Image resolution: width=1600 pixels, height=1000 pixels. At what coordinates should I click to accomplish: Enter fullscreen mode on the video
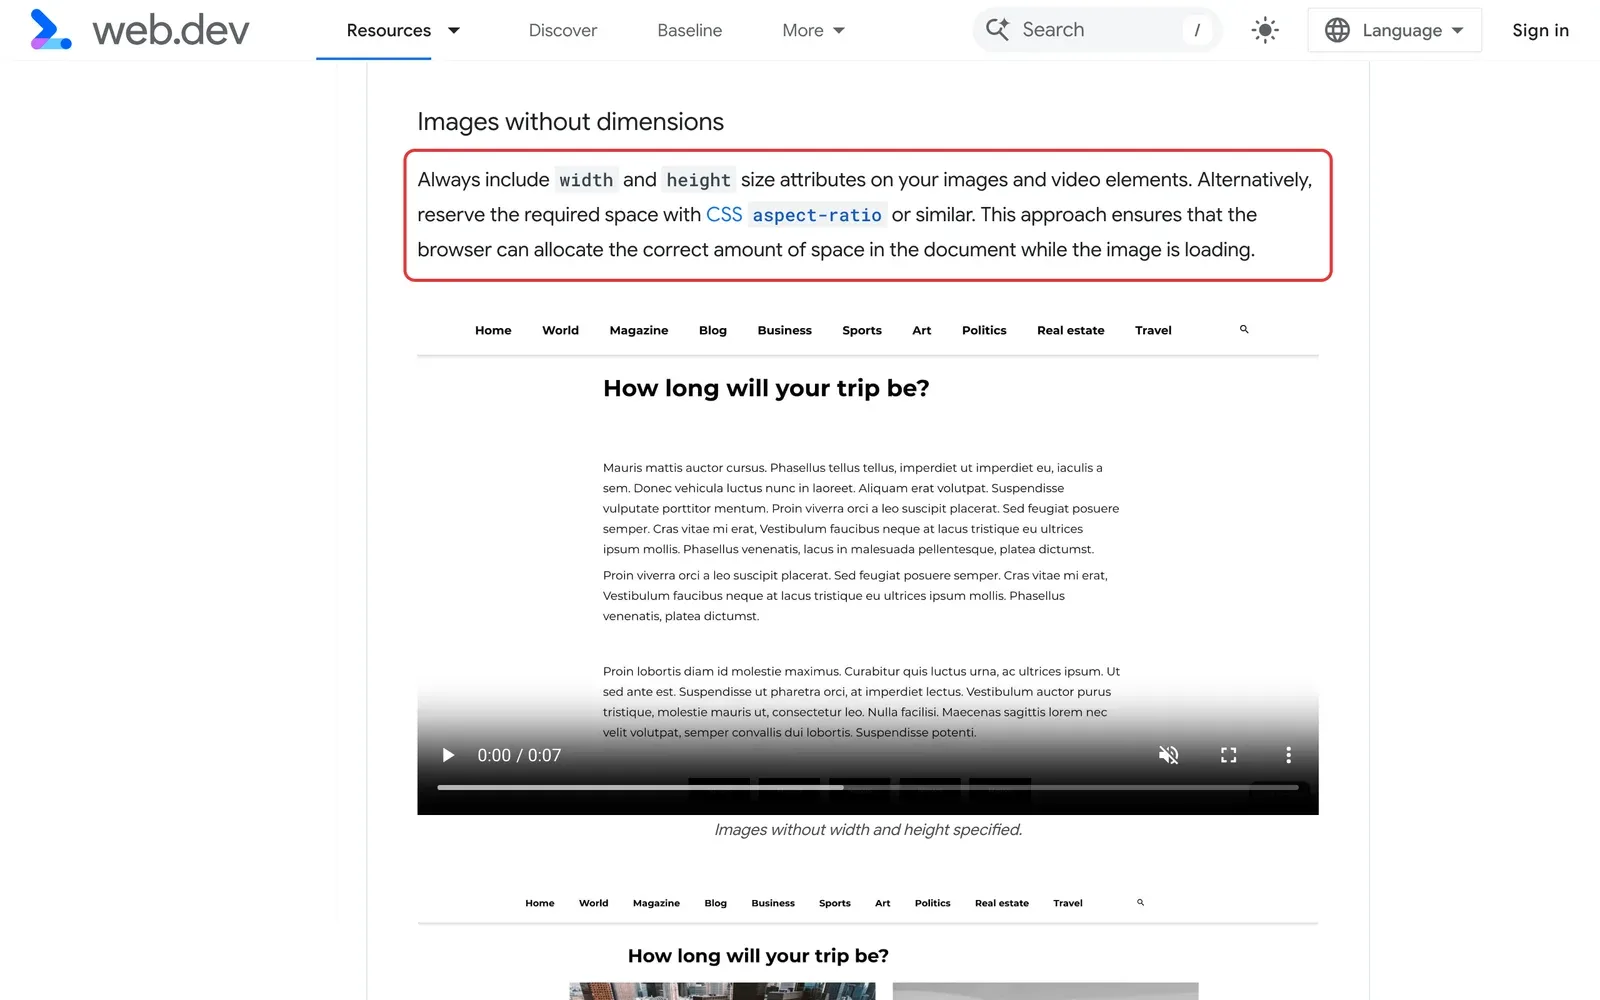(1229, 755)
